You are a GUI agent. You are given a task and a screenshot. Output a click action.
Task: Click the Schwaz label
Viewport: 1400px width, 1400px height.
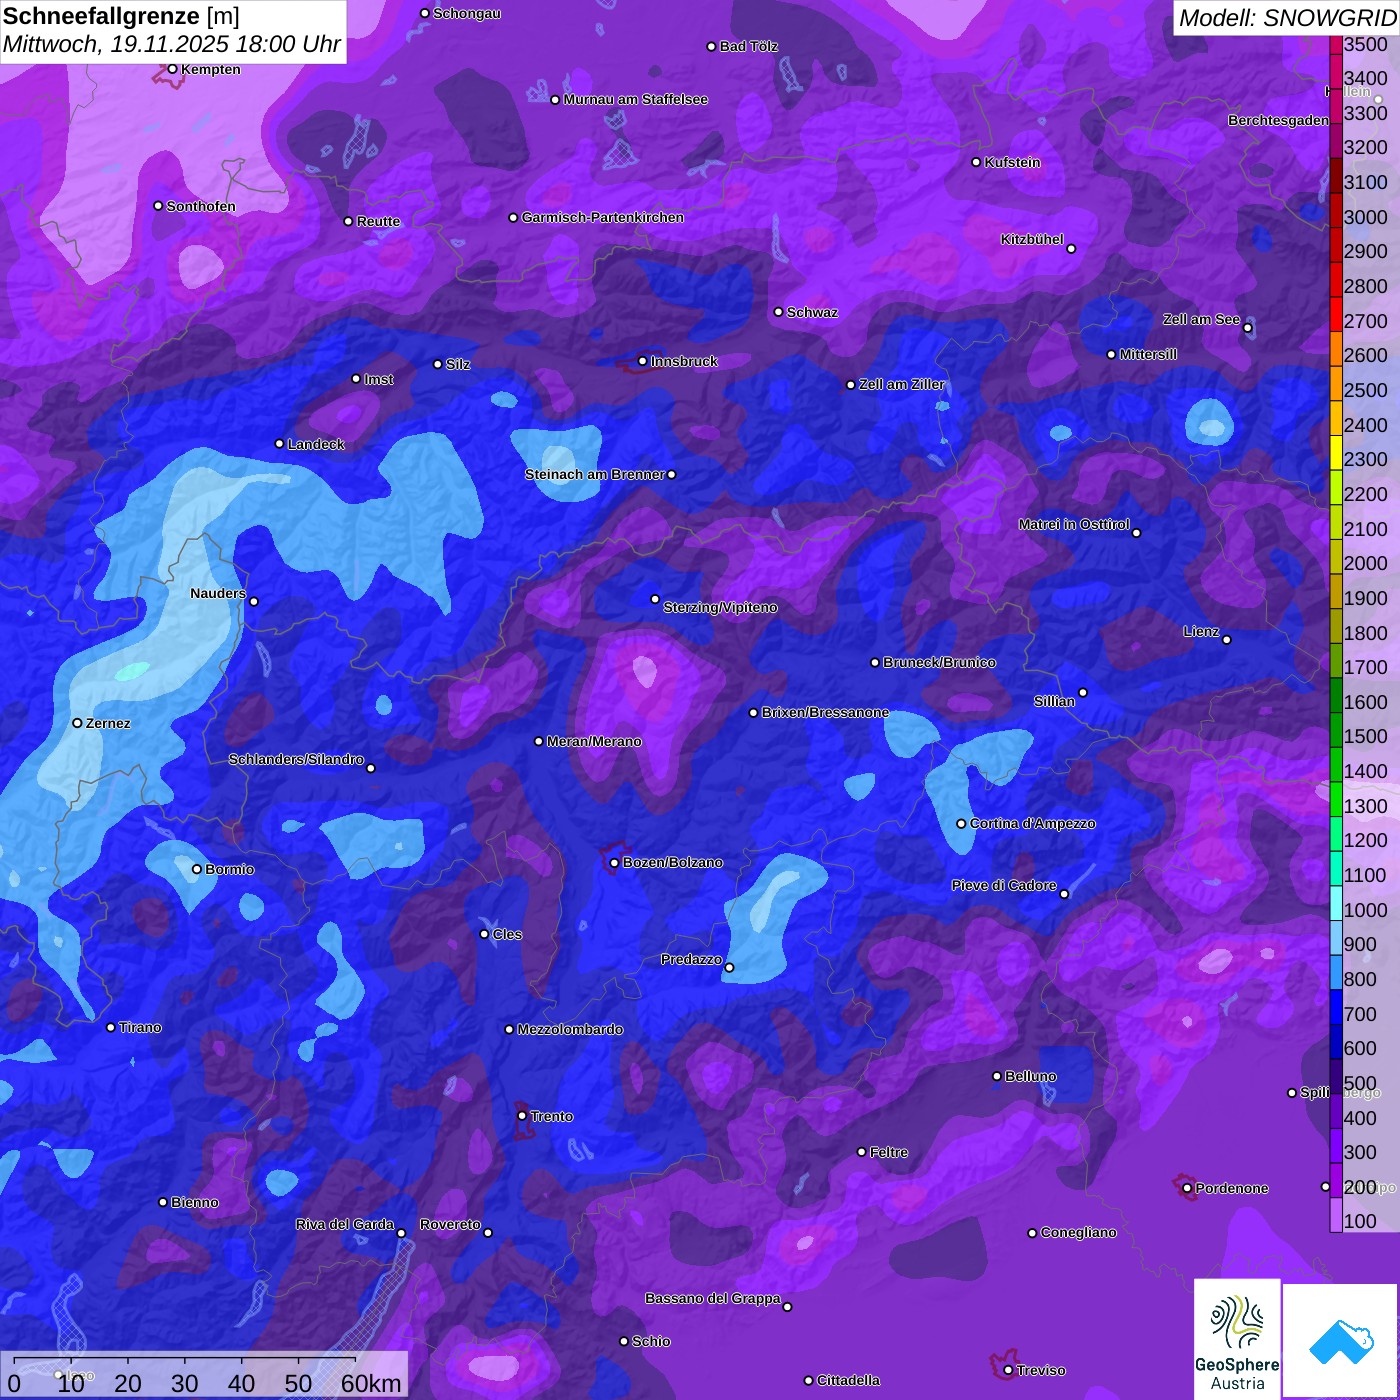[812, 312]
